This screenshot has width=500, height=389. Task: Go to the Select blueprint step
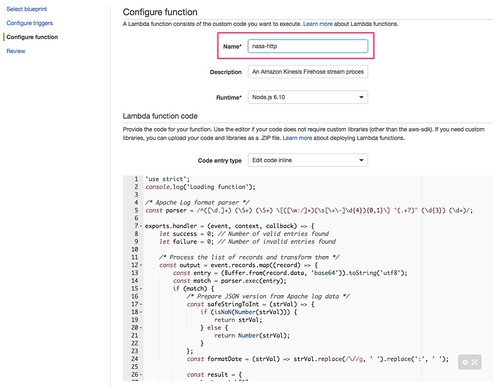[27, 9]
